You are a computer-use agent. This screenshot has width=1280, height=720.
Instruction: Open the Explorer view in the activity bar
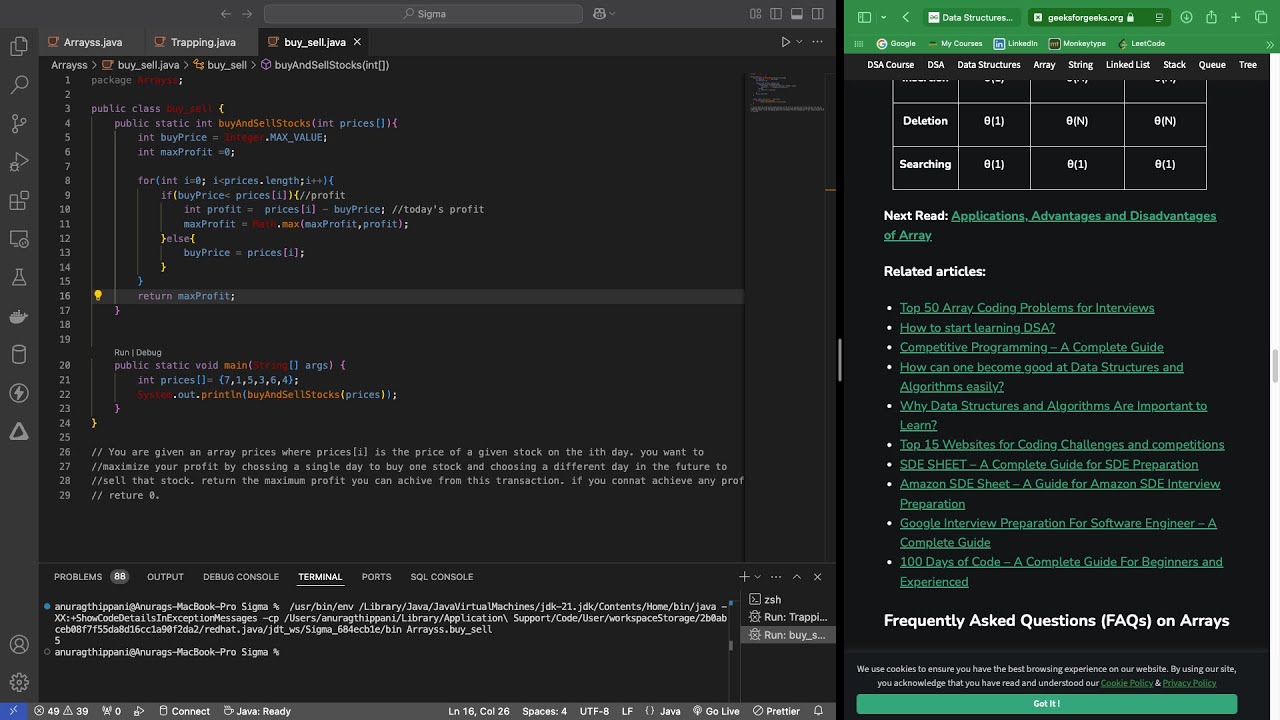[19, 46]
